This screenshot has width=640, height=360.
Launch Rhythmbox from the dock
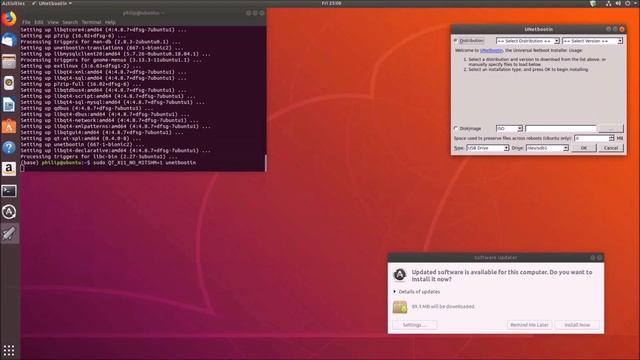click(x=9, y=83)
